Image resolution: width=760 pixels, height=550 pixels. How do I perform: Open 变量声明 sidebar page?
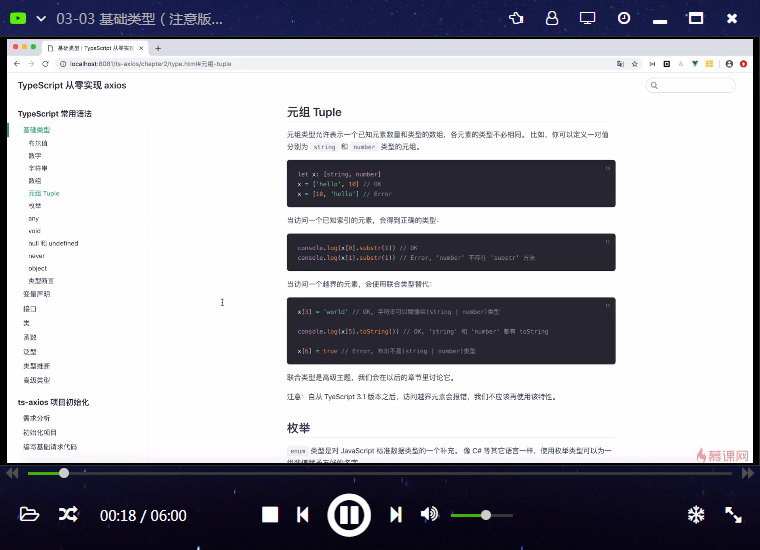(36, 294)
